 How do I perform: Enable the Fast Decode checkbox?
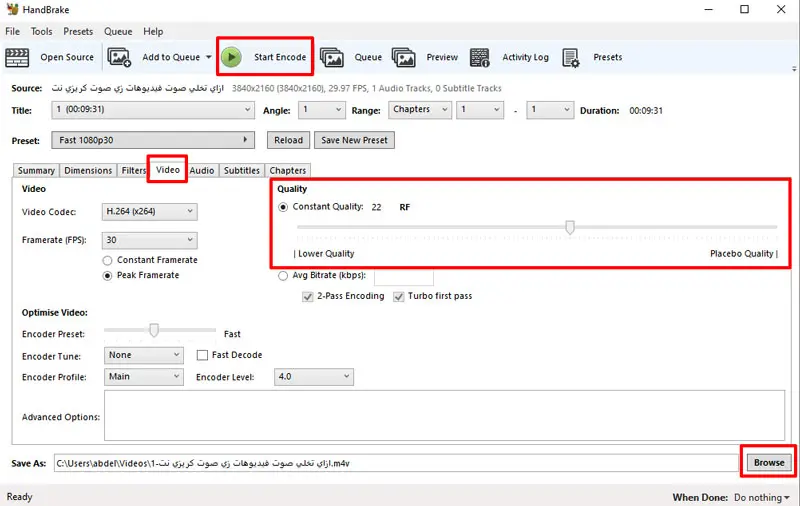[x=203, y=355]
